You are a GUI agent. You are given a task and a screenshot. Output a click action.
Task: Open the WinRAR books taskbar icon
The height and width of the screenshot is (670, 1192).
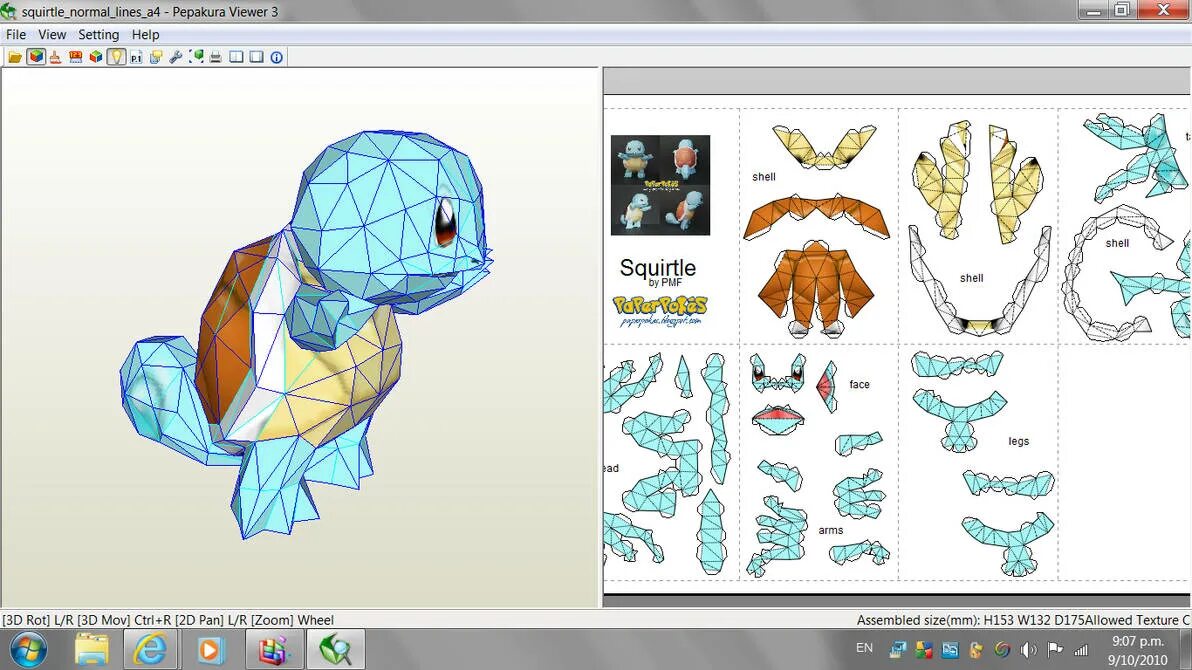coord(274,649)
